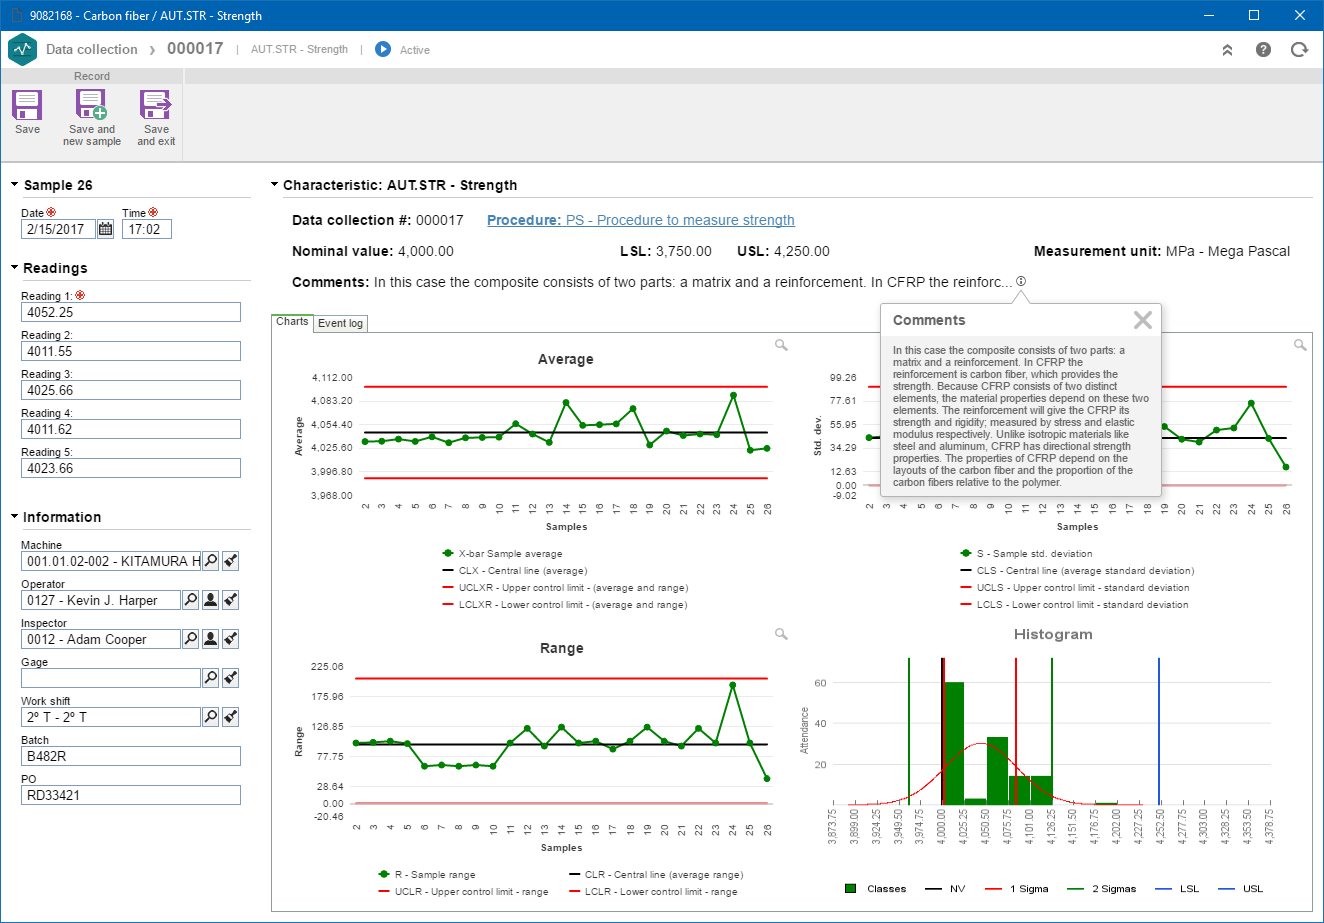Viewport: 1324px width, 923px height.
Task: Click the Batch input field
Action: click(131, 756)
